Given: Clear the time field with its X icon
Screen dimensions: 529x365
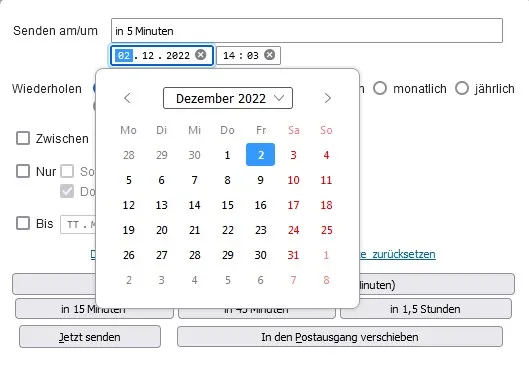Looking at the screenshot, I should [x=269, y=55].
